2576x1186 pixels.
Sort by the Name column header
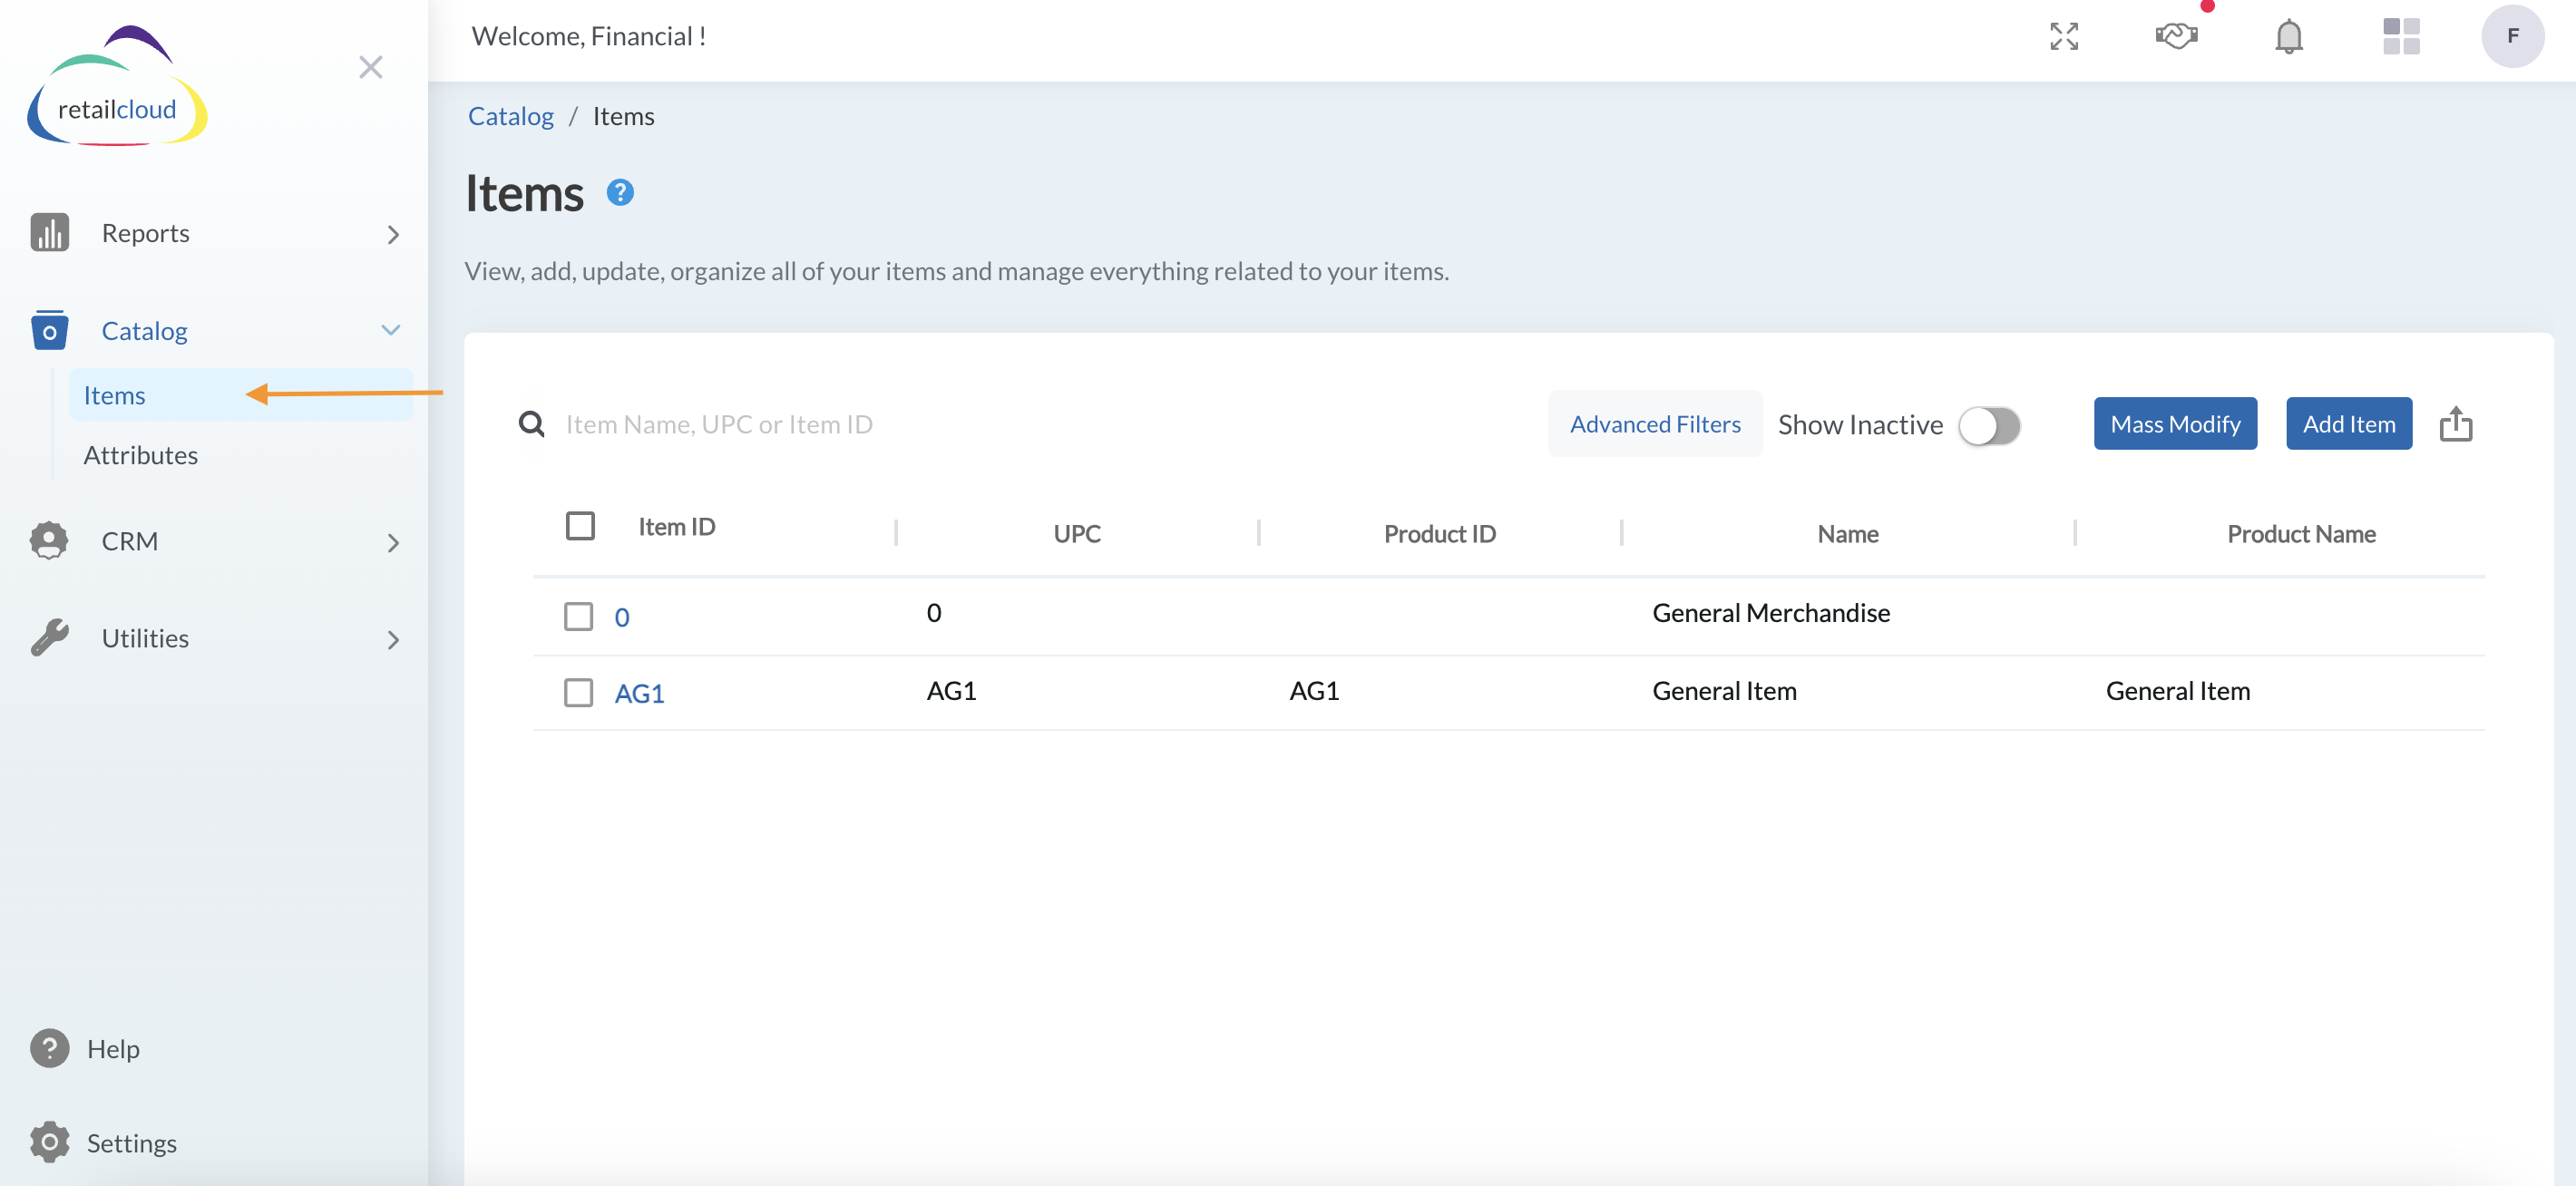(1847, 534)
